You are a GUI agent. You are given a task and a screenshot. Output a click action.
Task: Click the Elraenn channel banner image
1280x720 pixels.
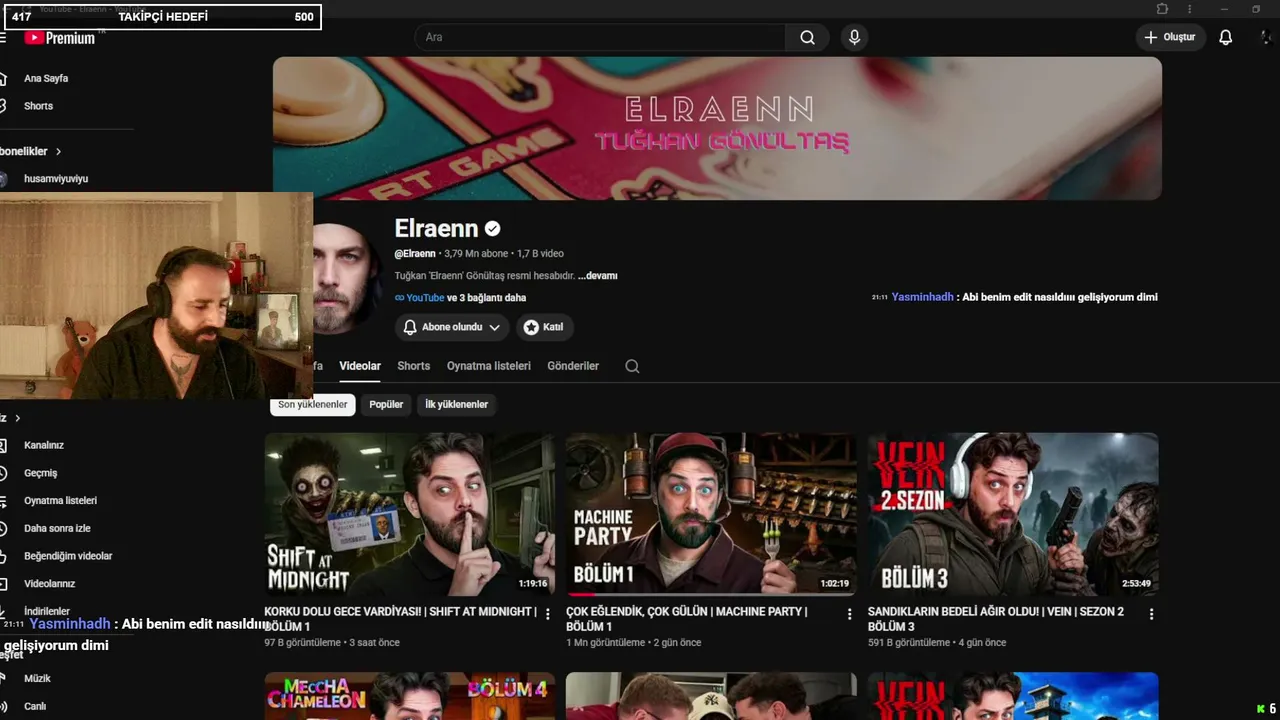tap(717, 128)
